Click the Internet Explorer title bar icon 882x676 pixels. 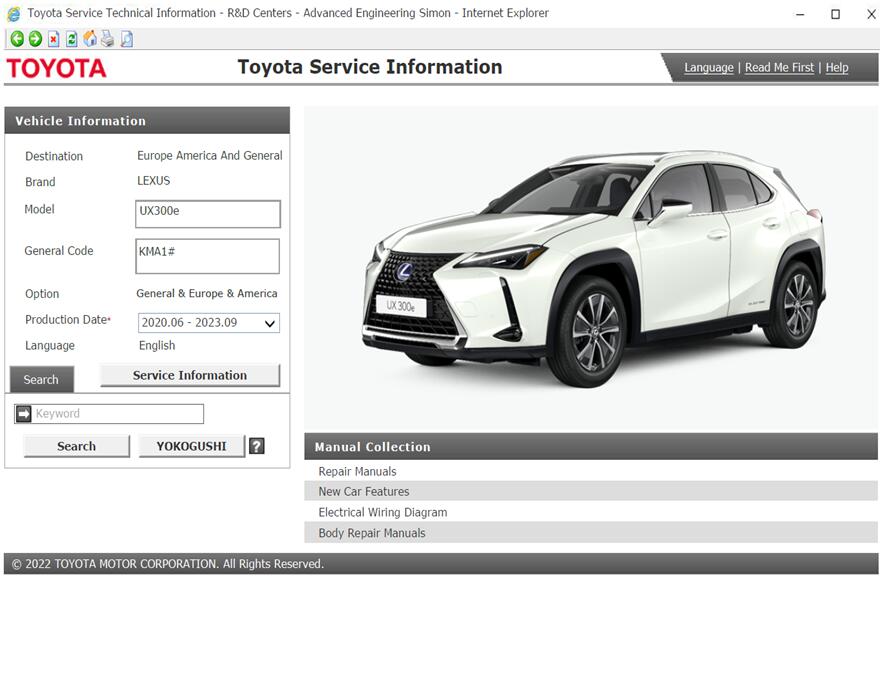(14, 13)
